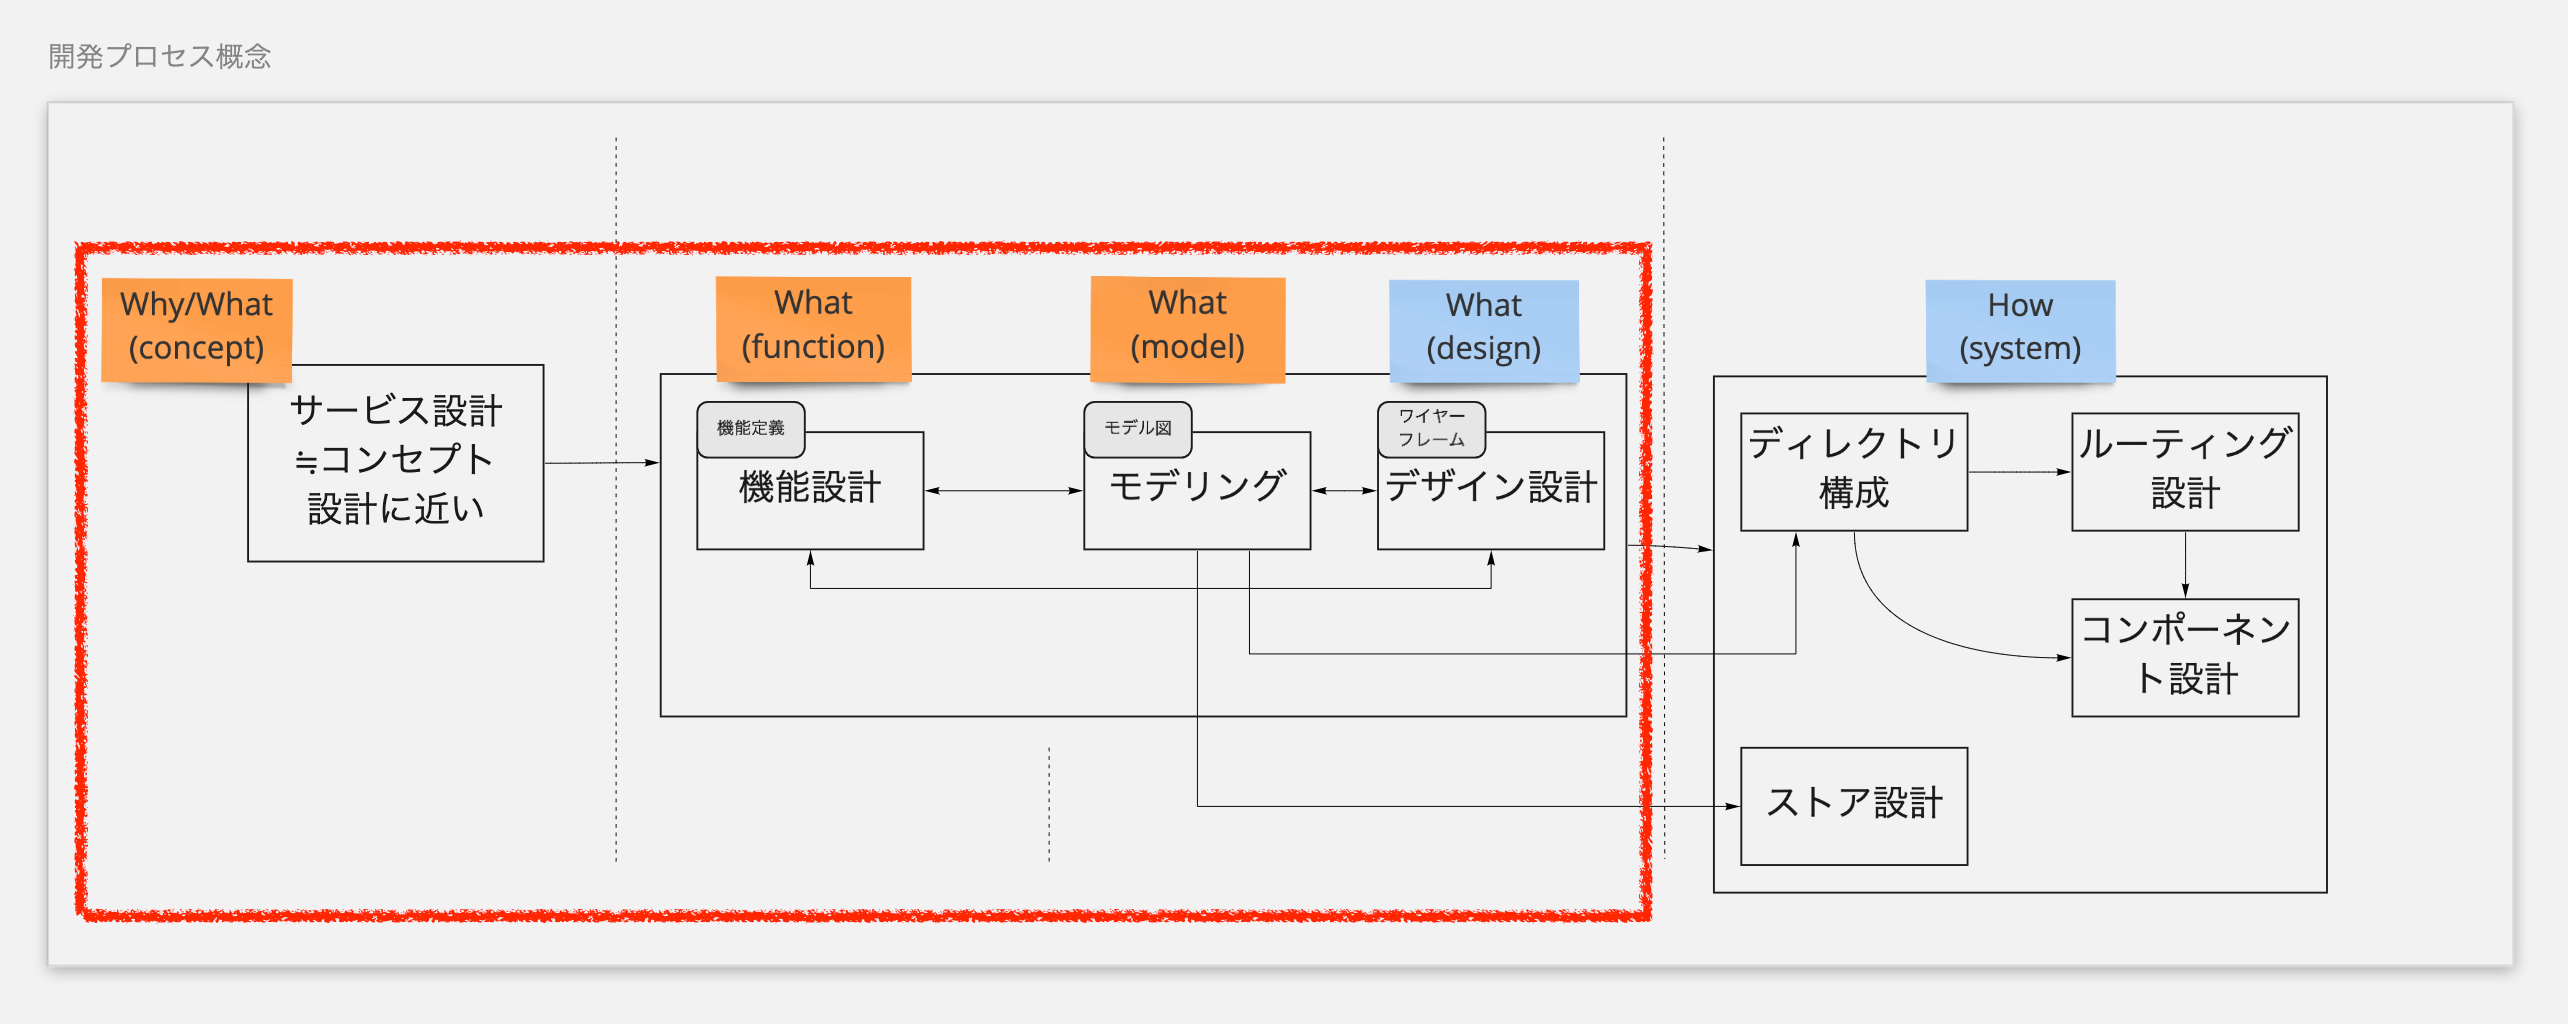Select the What (model) orange sticky note
The height and width of the screenshot is (1024, 2568).
pos(1187,325)
